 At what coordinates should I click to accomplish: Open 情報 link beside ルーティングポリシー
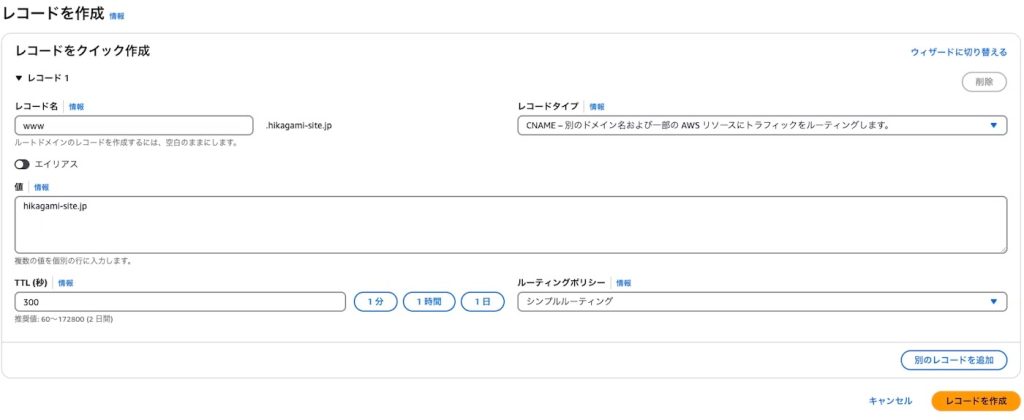623,283
